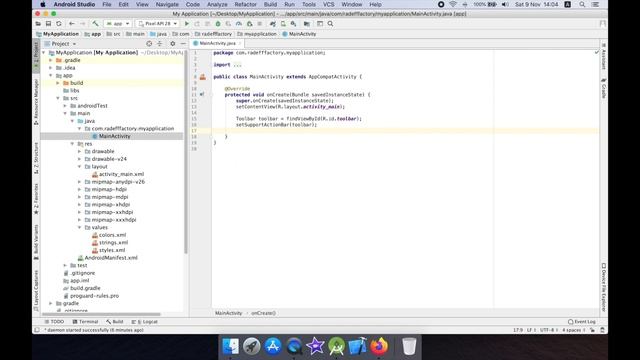Toggle the Favorites side tab
The width and height of the screenshot is (640, 360).
coord(36,199)
